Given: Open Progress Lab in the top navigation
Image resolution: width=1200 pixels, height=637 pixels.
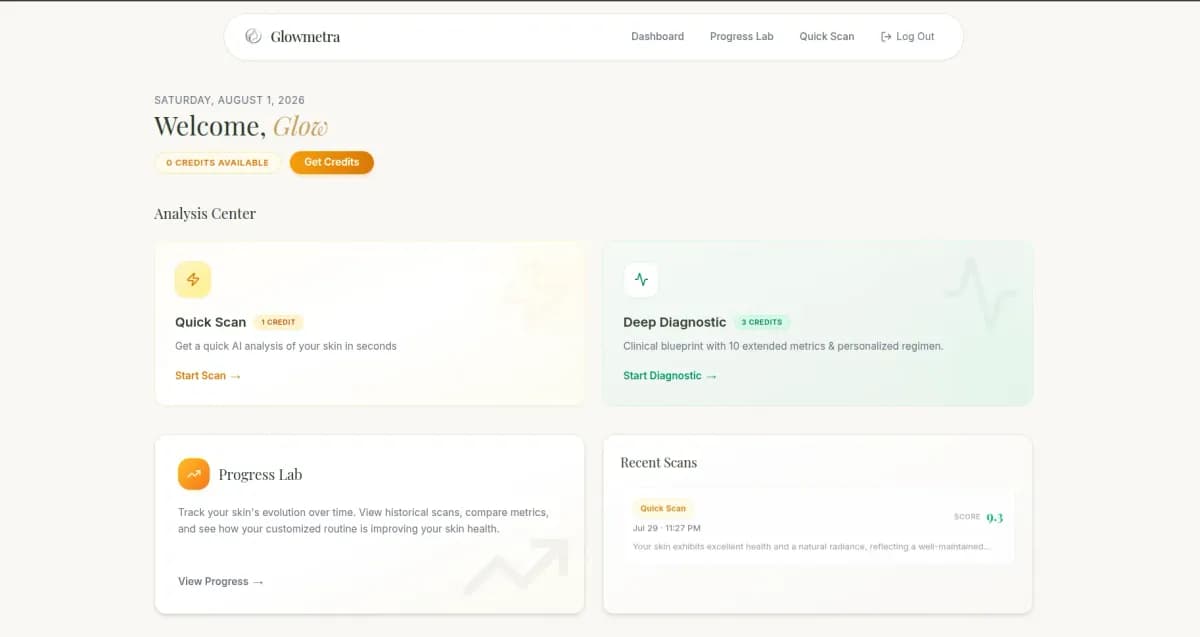Looking at the screenshot, I should 742,37.
